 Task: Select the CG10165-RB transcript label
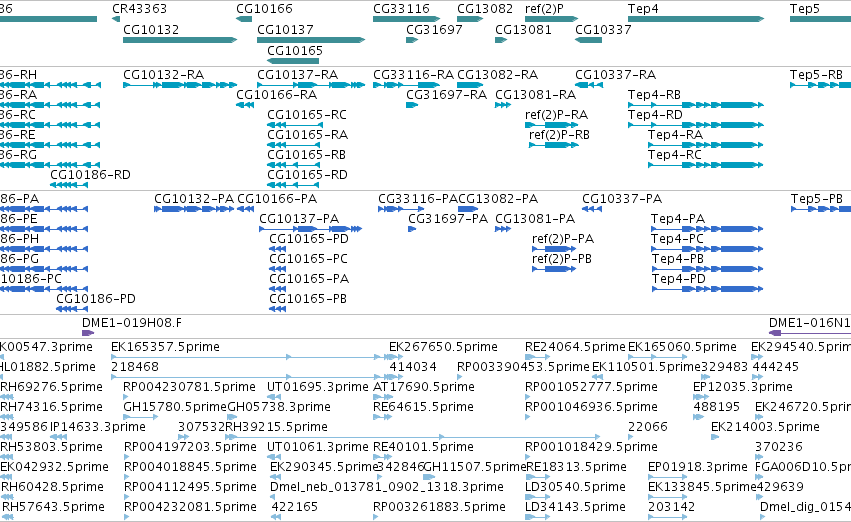pos(307,155)
